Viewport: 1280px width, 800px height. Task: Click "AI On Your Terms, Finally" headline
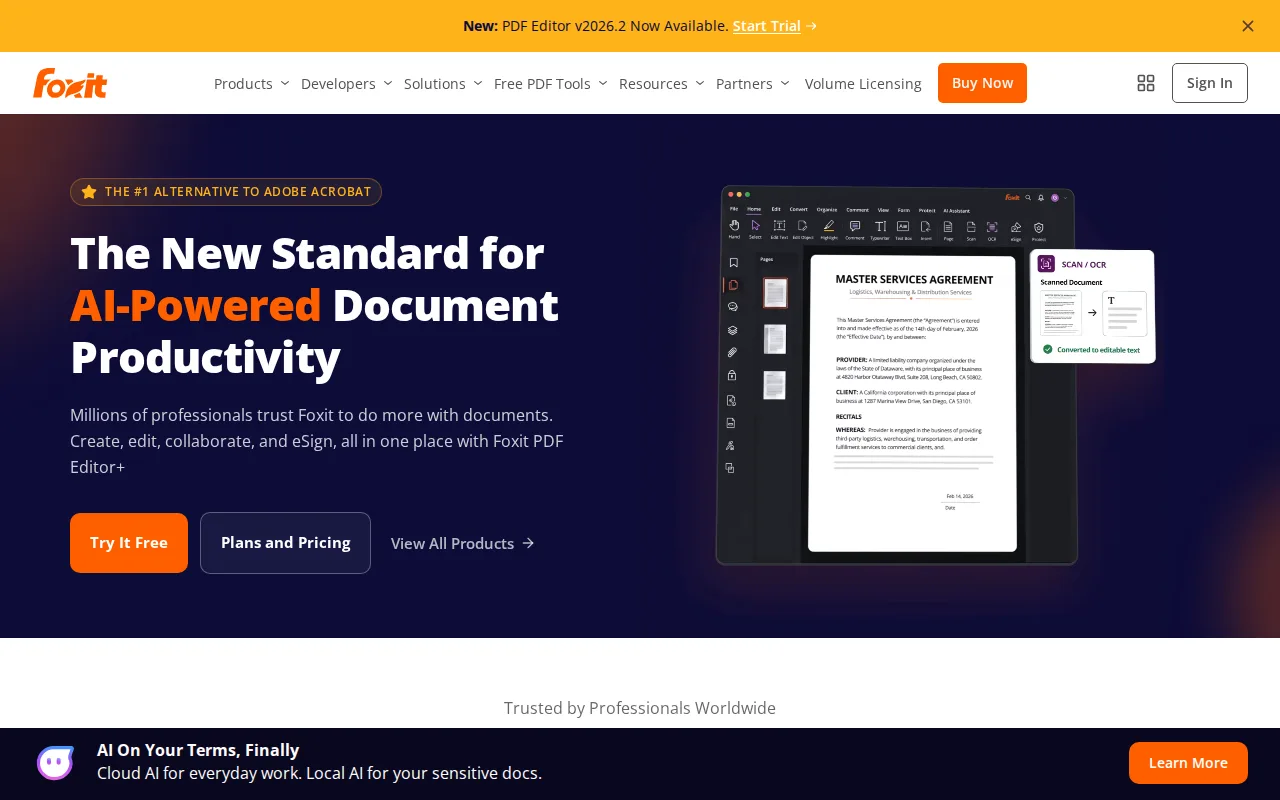(x=198, y=750)
